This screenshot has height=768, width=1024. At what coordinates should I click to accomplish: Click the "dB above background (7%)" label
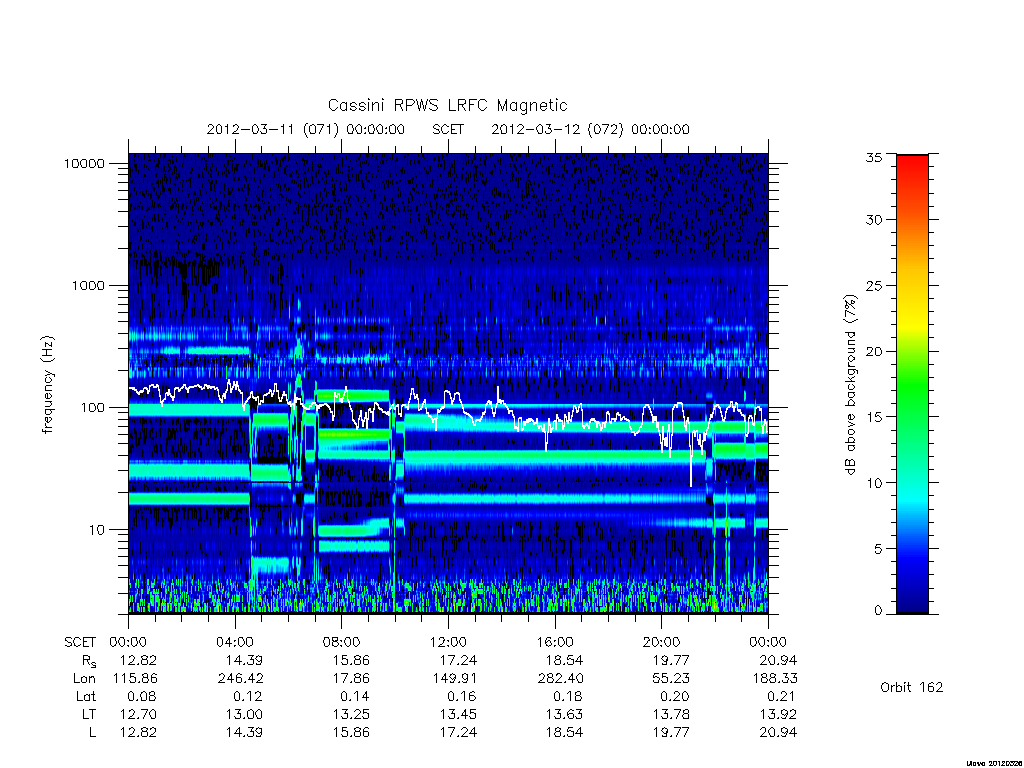(x=850, y=385)
